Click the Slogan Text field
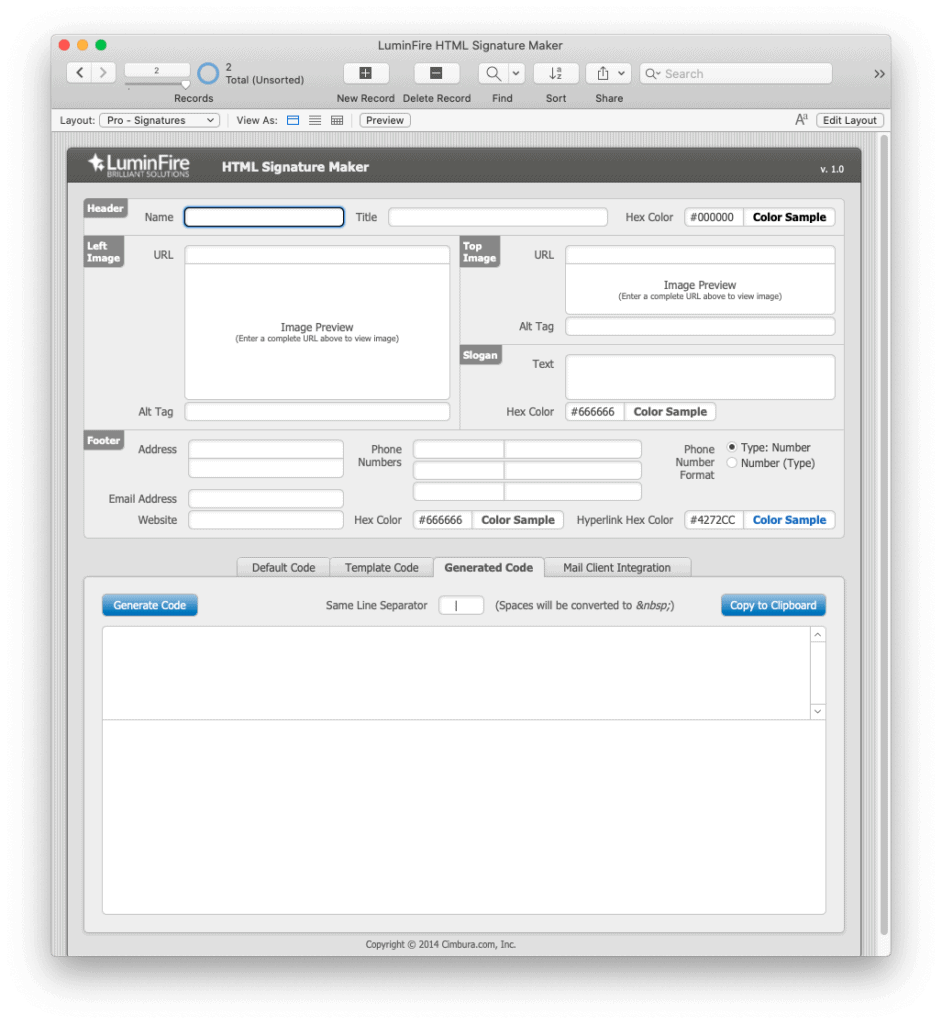 [x=700, y=377]
